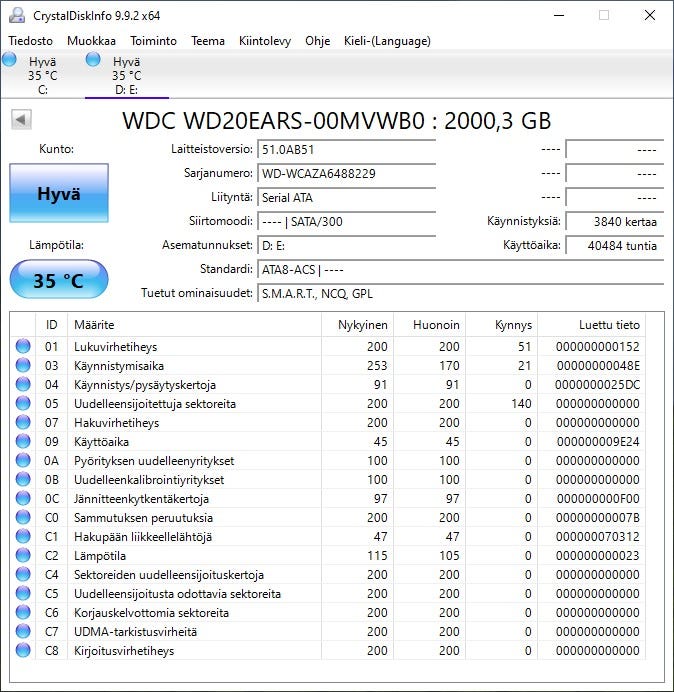Viewport: 674px width, 692px height.
Task: Click the Luettu tieto column header
Action: (591, 325)
